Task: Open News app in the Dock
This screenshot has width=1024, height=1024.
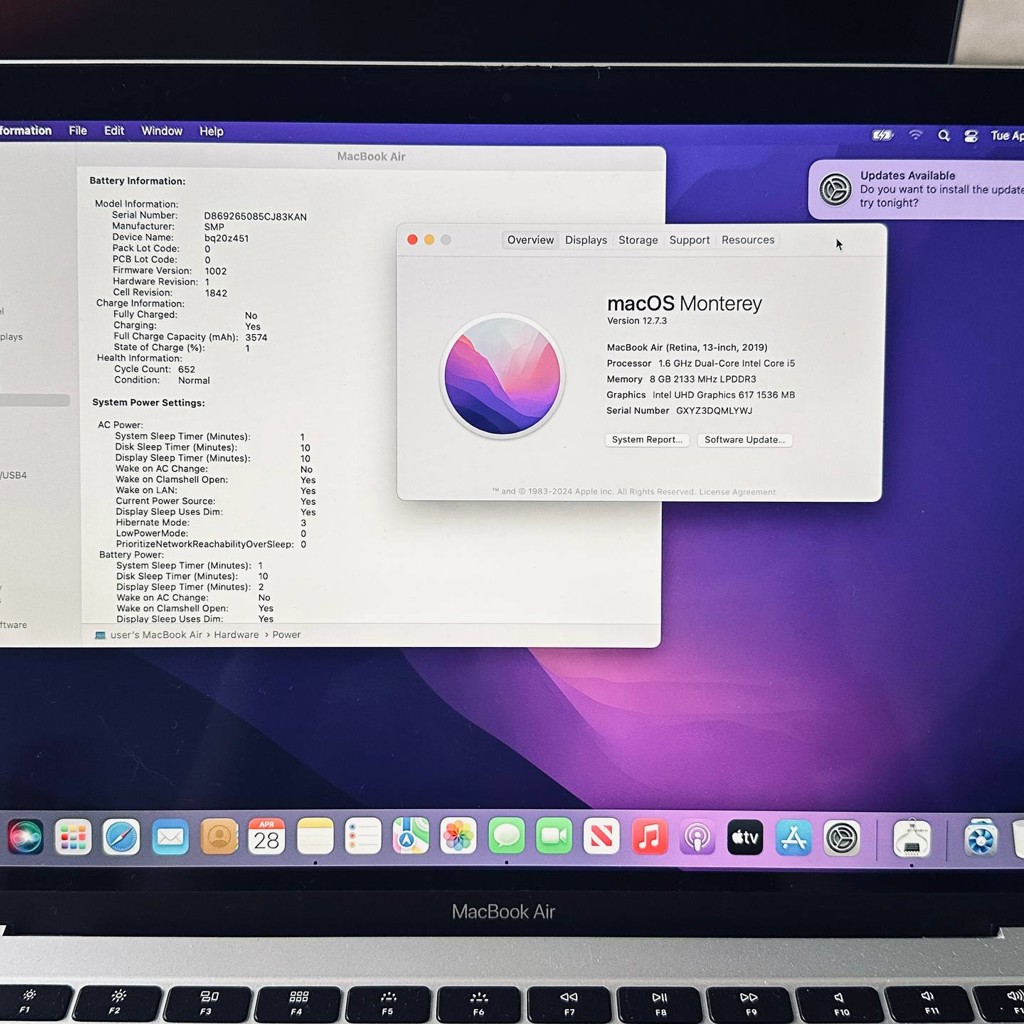Action: [x=601, y=837]
